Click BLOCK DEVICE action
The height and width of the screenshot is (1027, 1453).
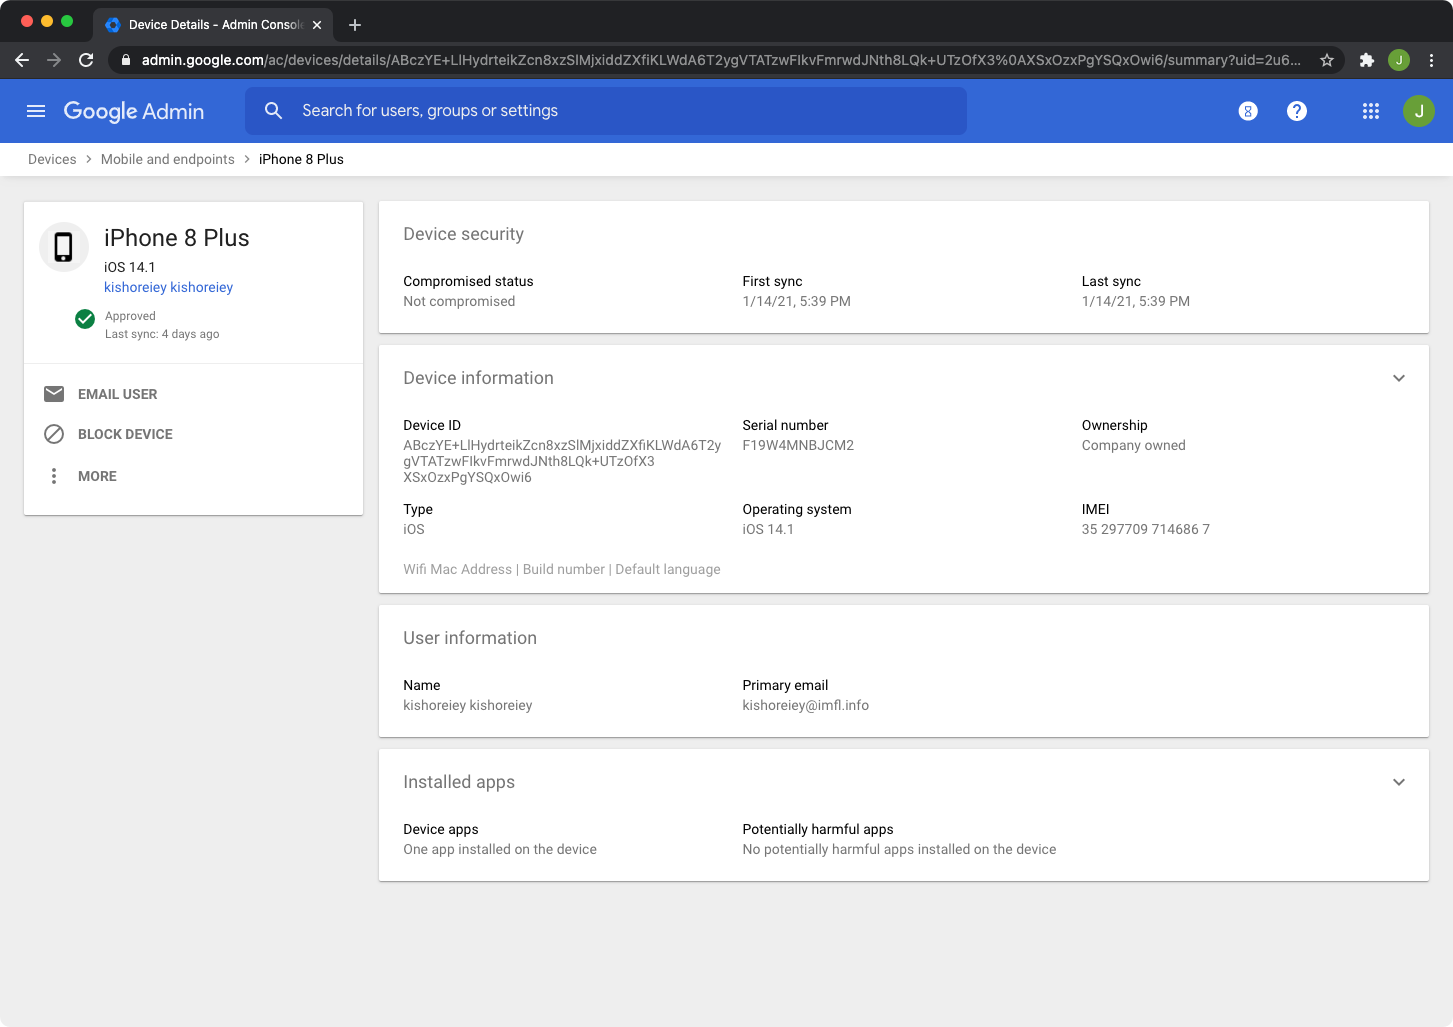125,434
